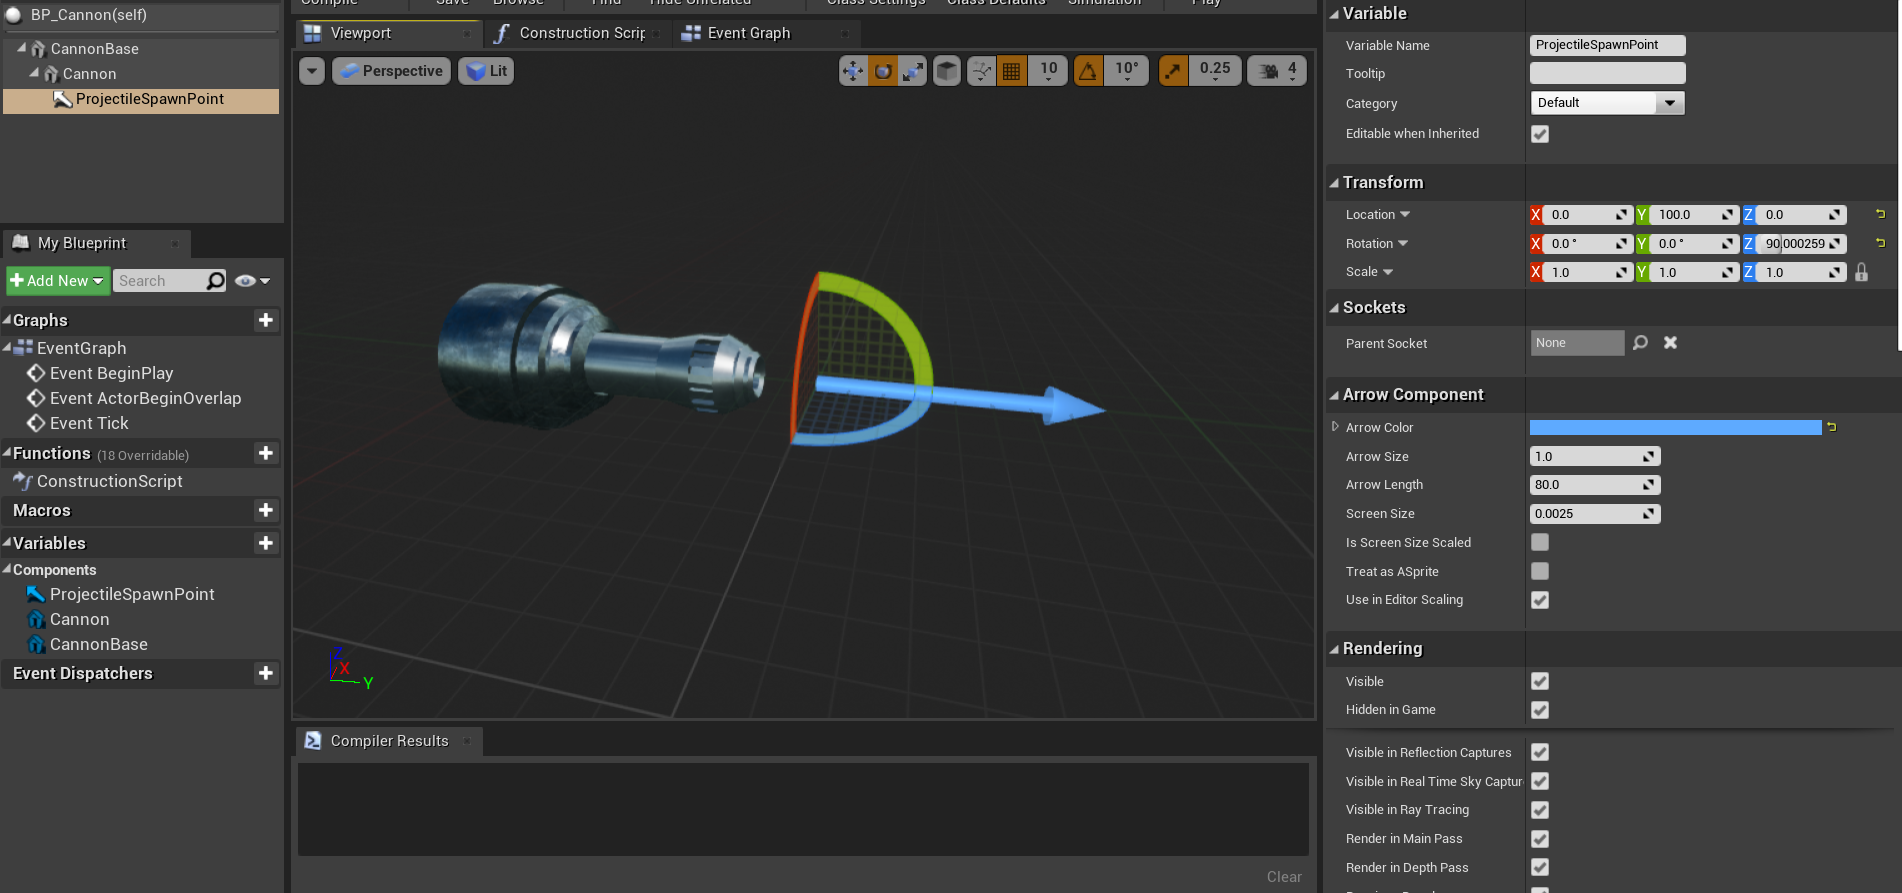Screen dimensions: 1902x893
Task: Collapse the Transform section
Action: [x=1334, y=183]
